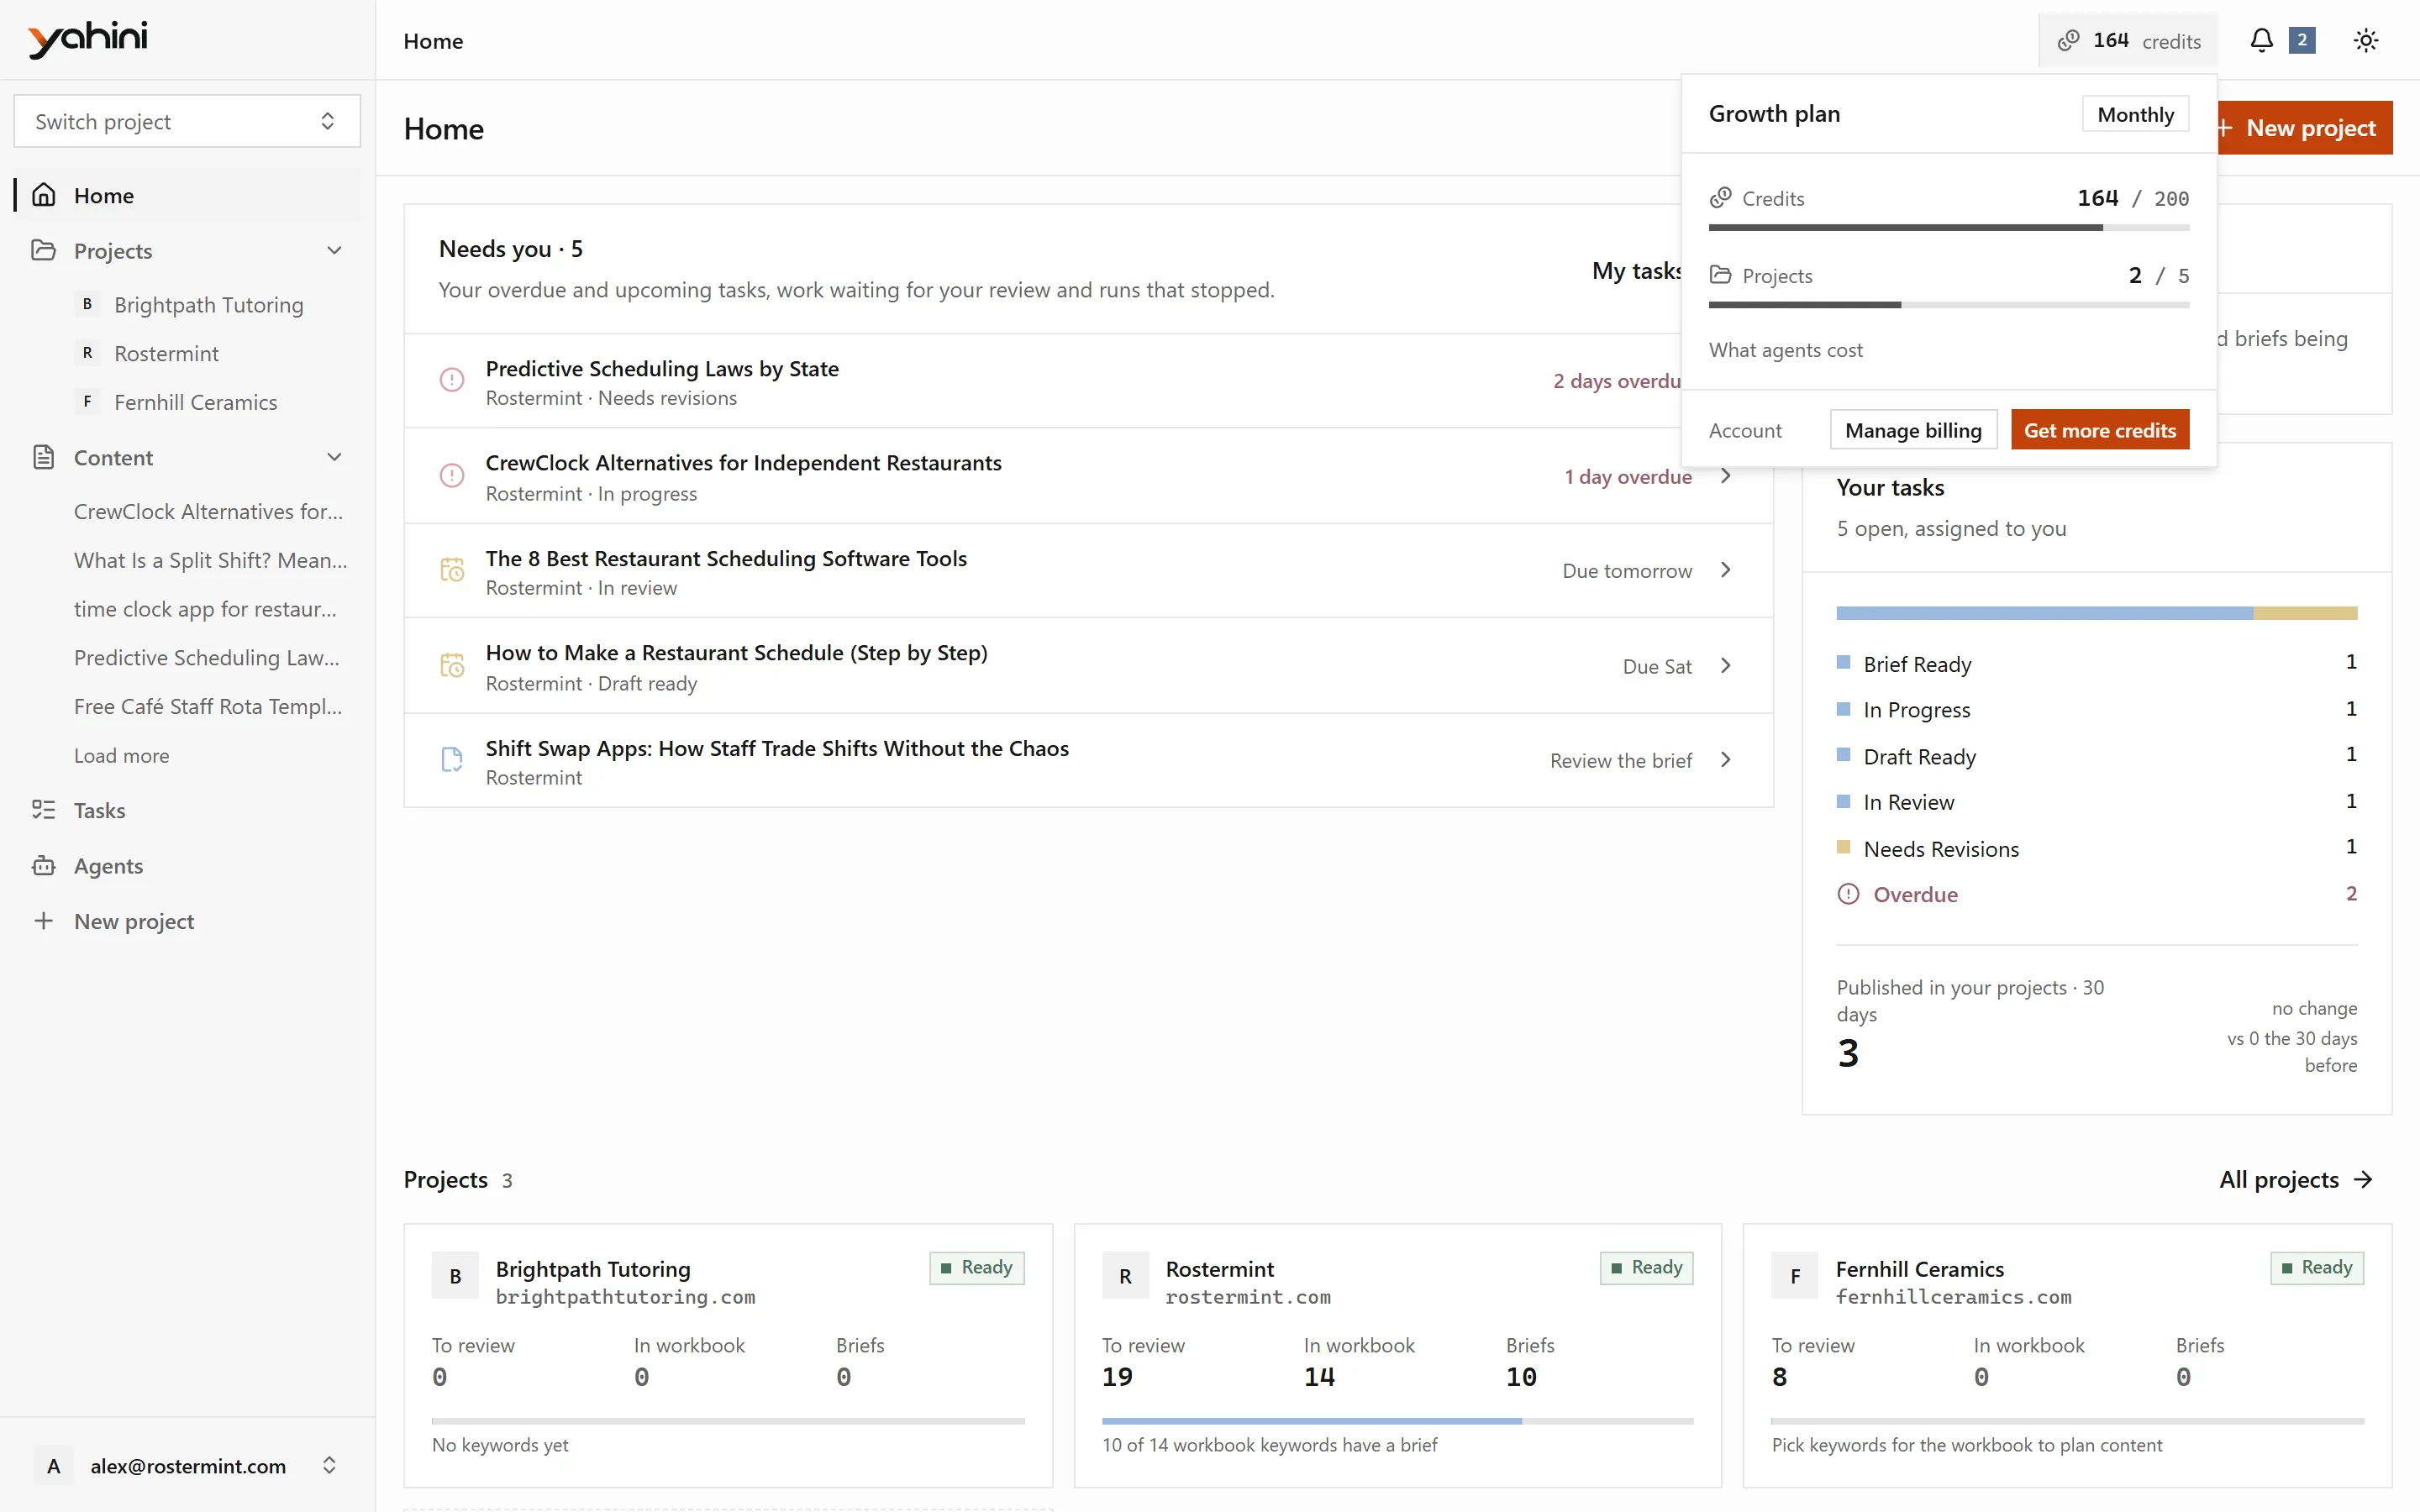Click the yahini logo
Screen dimensions: 2420x1512
pos(88,40)
